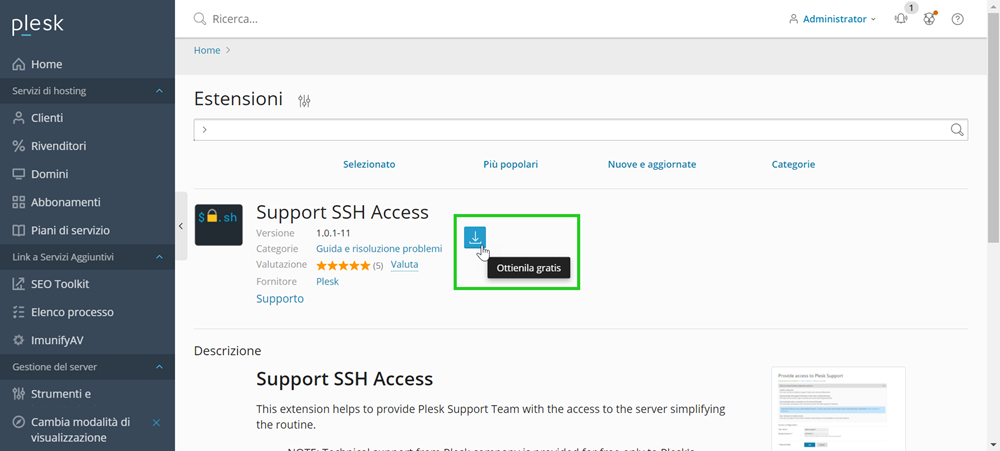Viewport: 1000px width, 451px height.
Task: Open the Administrator account dropdown
Action: (x=832, y=19)
